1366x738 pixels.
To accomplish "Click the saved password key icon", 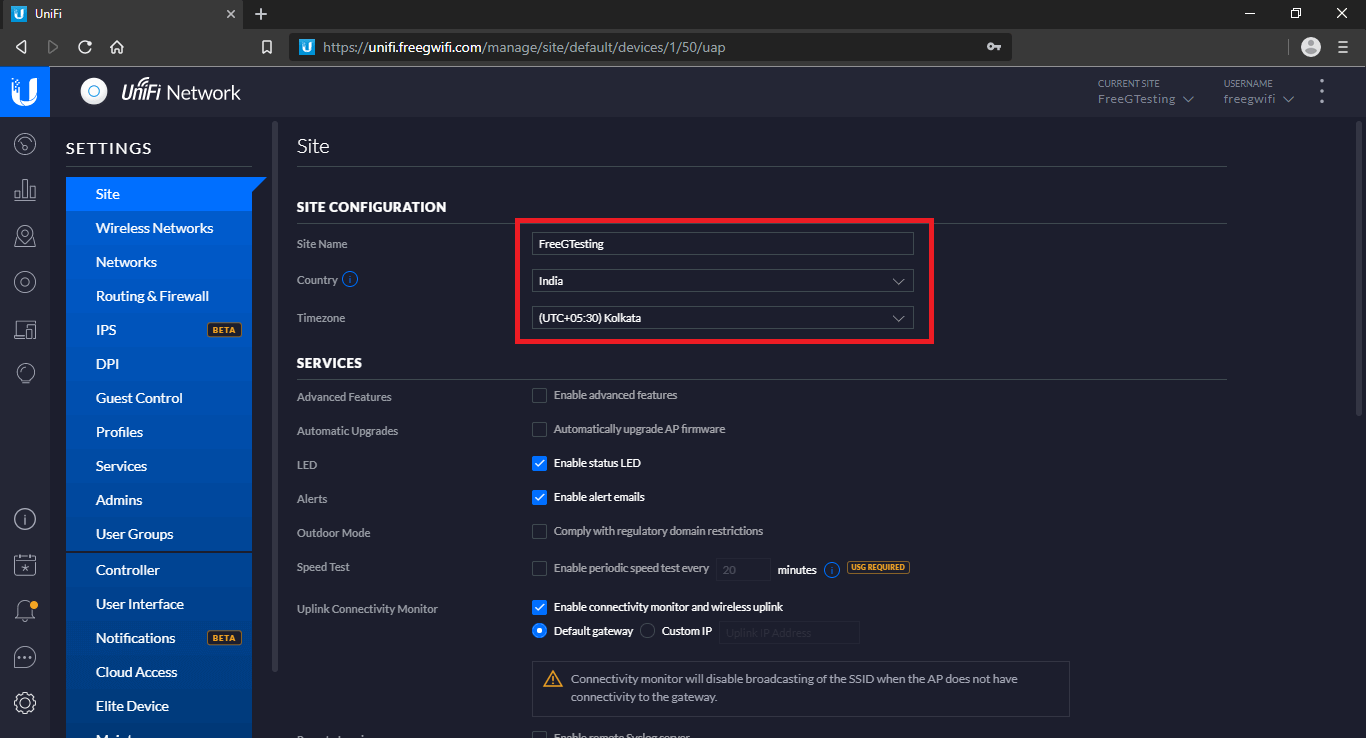I will pyautogui.click(x=993, y=47).
